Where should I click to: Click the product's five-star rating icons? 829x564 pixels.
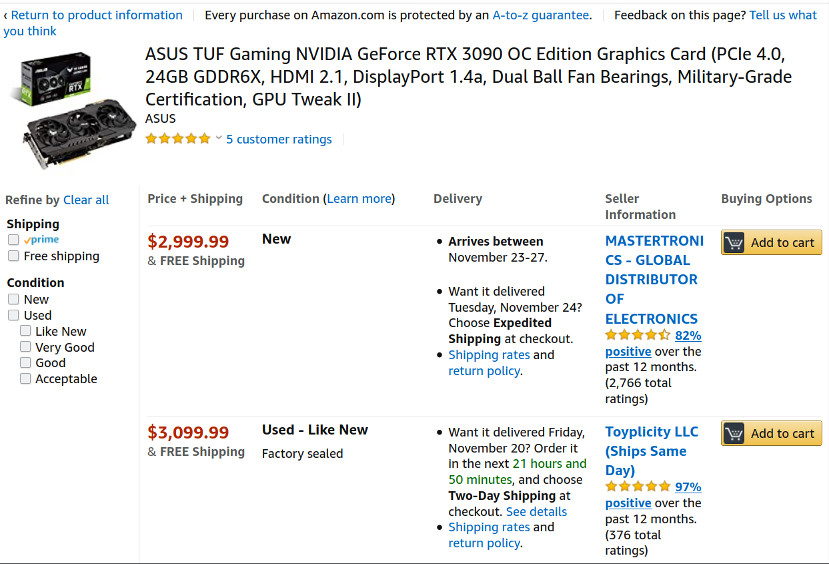point(178,139)
